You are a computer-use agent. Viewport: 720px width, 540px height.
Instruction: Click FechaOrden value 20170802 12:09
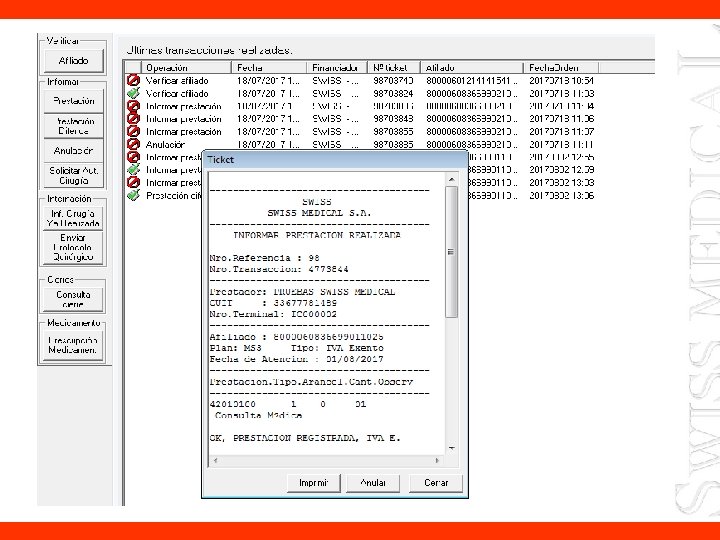(562, 170)
